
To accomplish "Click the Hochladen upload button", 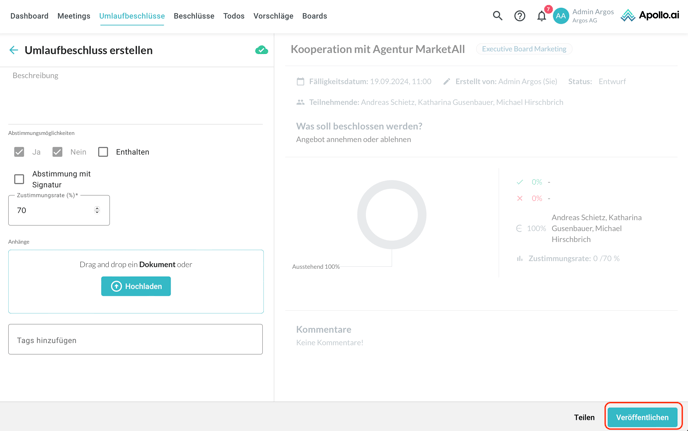I will tap(136, 286).
